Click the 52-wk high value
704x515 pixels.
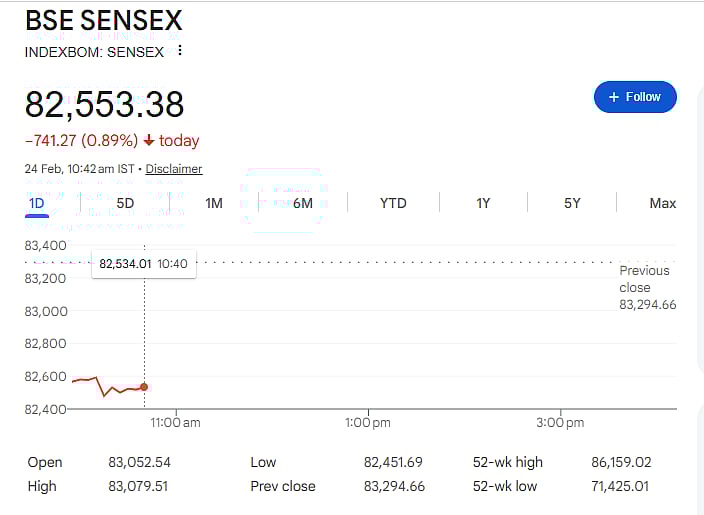621,462
